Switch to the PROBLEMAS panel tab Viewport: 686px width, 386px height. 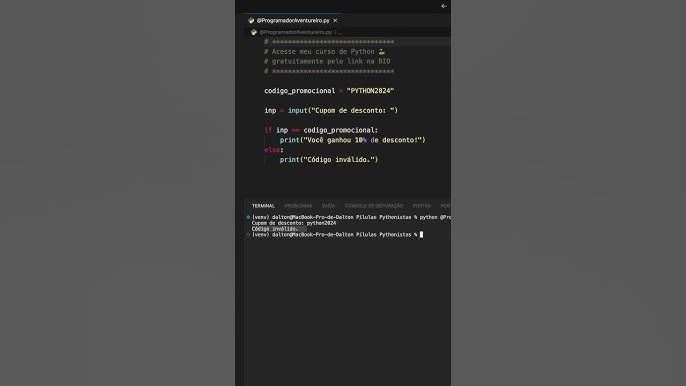click(x=298, y=206)
